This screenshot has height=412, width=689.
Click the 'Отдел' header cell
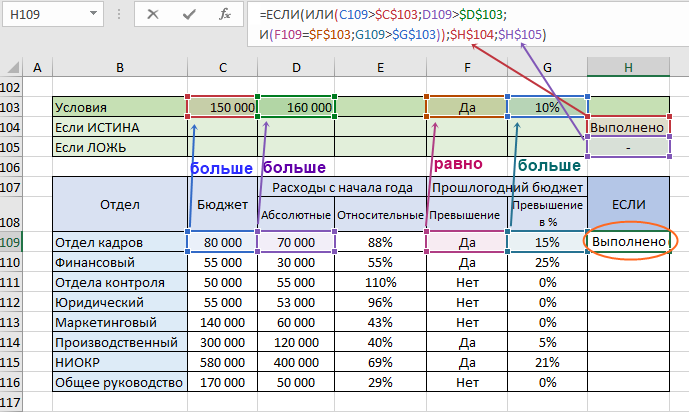tap(120, 204)
